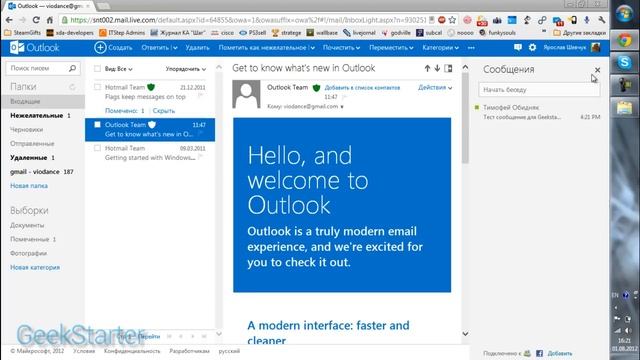Toggle flag on Flags keep messages message
Screen dimensions: 640x360
200,96
